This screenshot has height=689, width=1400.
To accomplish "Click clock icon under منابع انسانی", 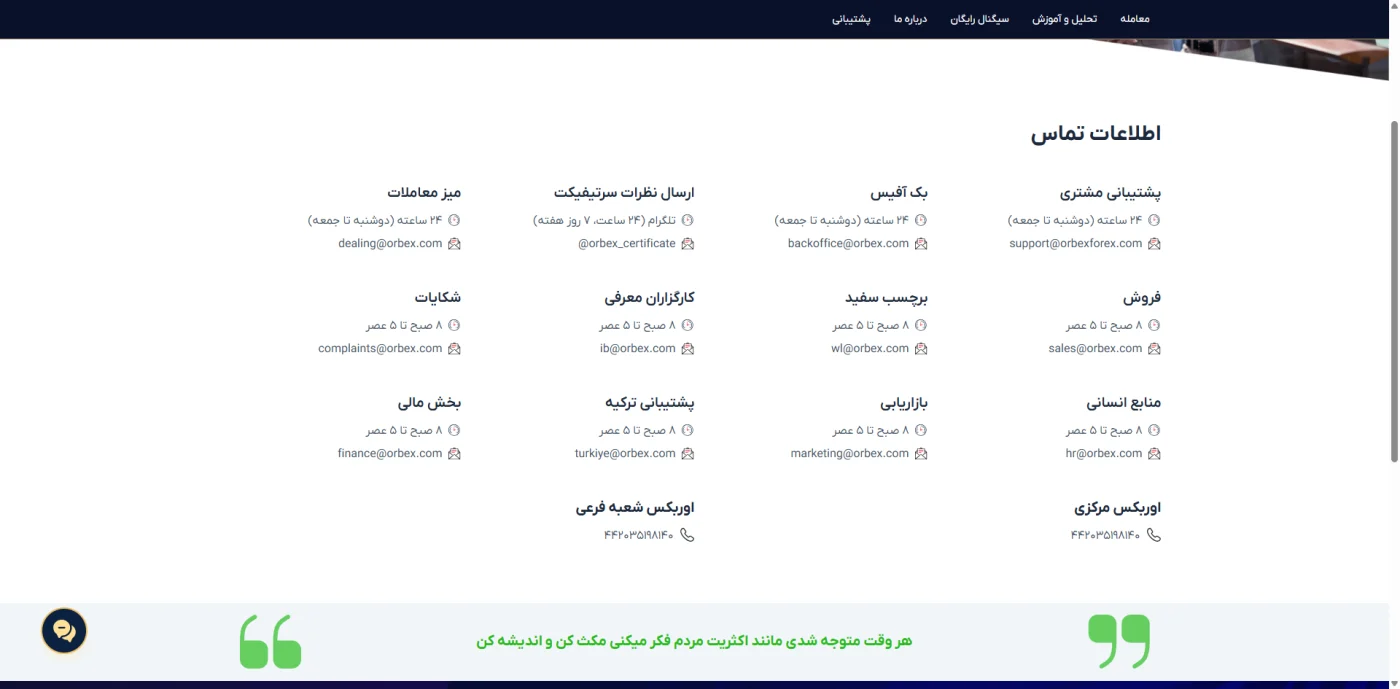I will click(x=1154, y=430).
